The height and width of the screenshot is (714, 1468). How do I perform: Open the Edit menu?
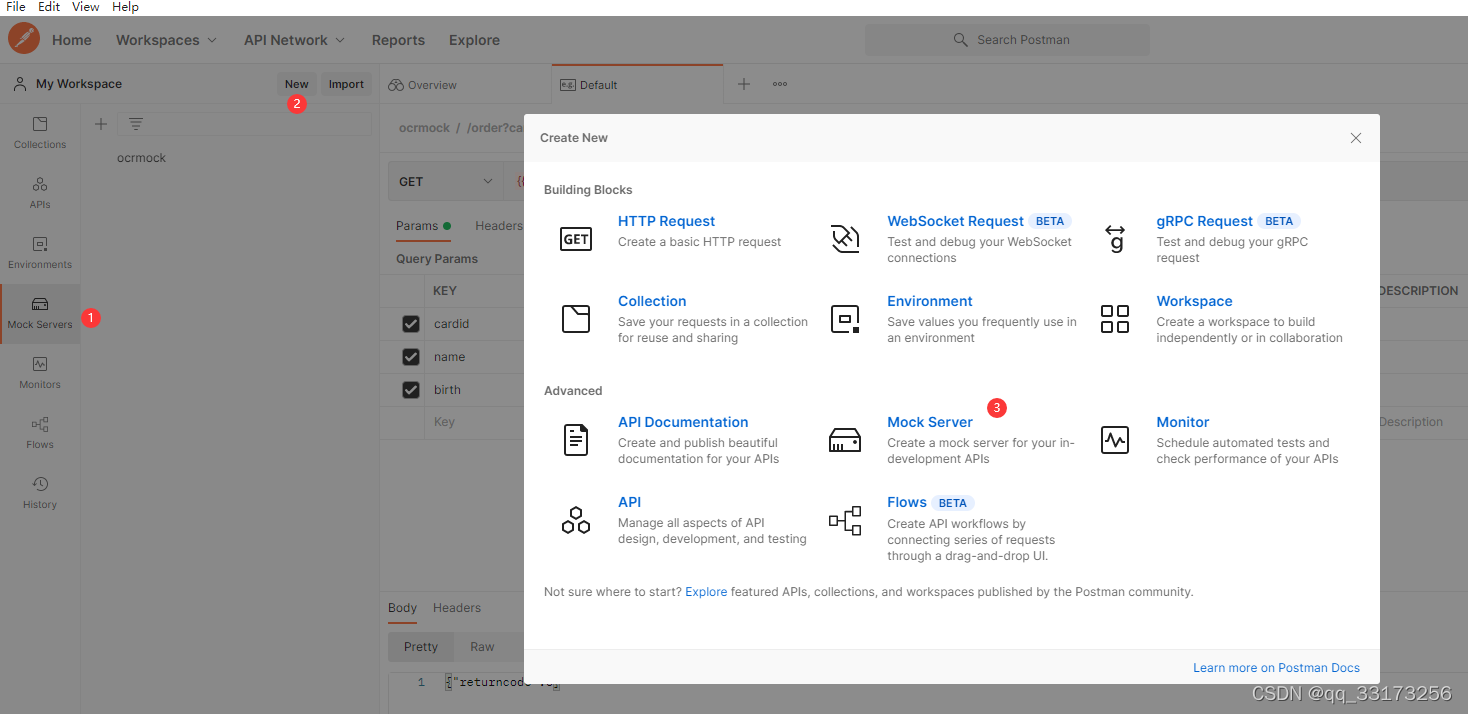point(49,7)
